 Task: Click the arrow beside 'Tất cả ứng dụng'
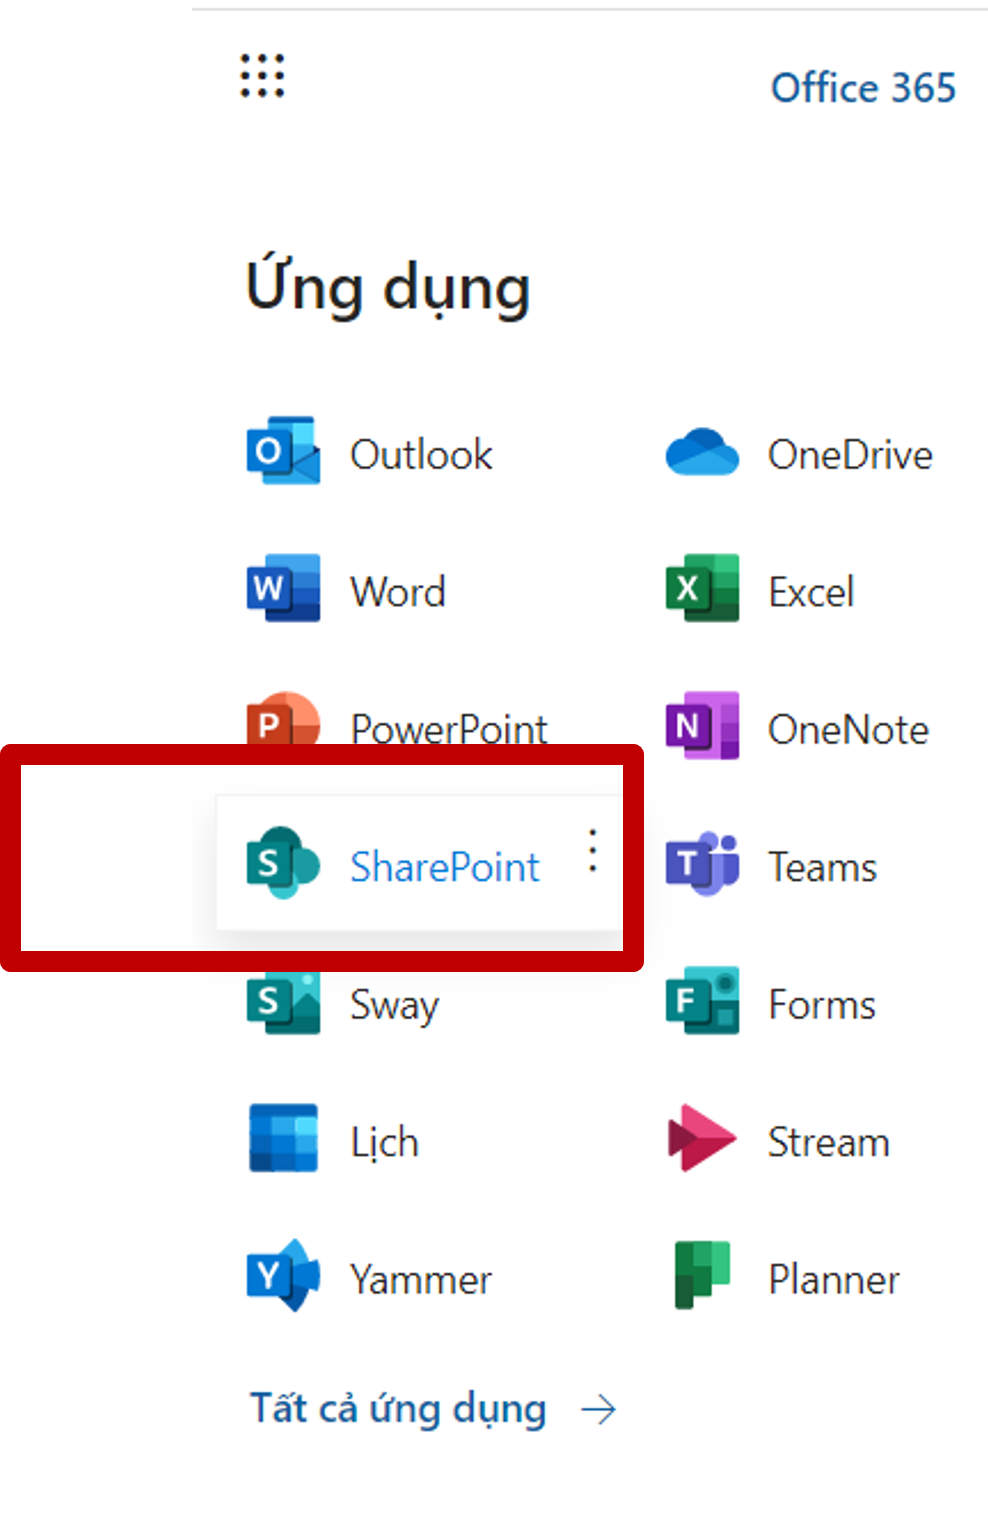click(x=598, y=1410)
